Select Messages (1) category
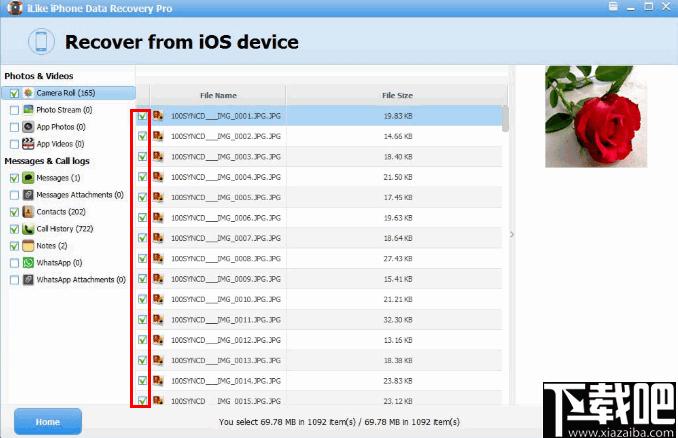This screenshot has width=678, height=438. (x=58, y=178)
